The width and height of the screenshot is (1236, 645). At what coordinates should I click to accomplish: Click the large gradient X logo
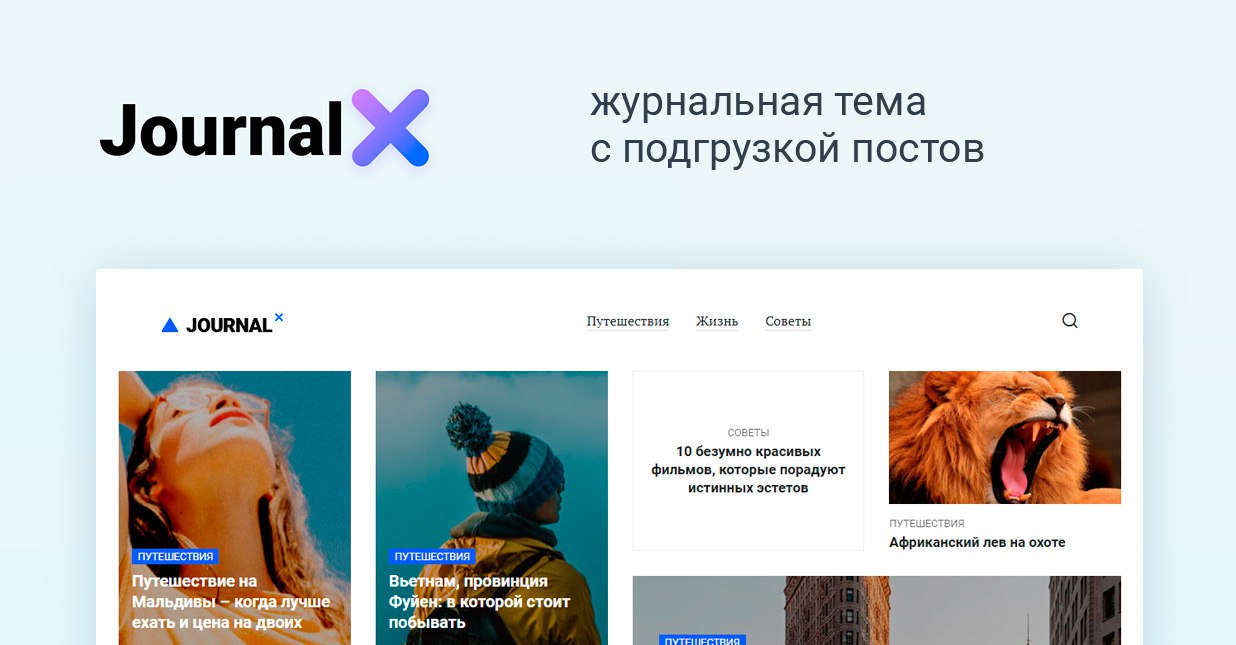point(390,127)
